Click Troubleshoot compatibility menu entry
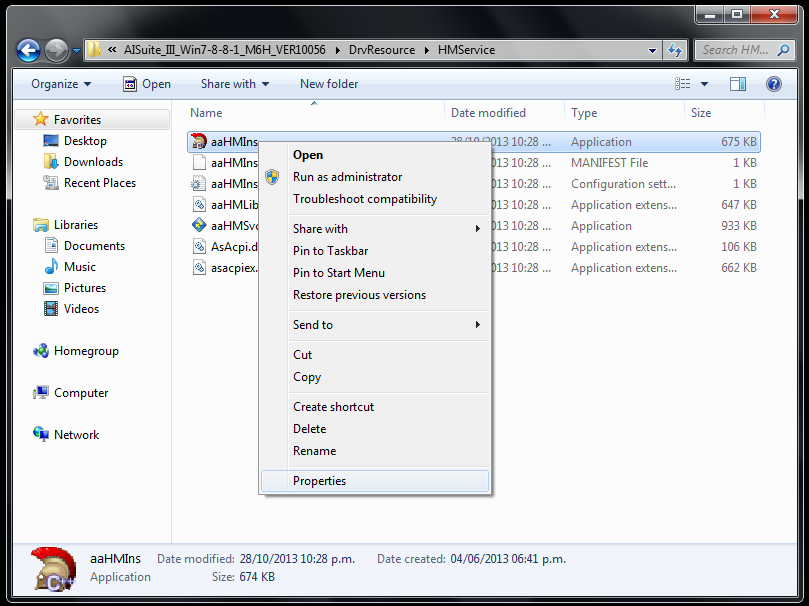The width and height of the screenshot is (809, 606). 364,199
